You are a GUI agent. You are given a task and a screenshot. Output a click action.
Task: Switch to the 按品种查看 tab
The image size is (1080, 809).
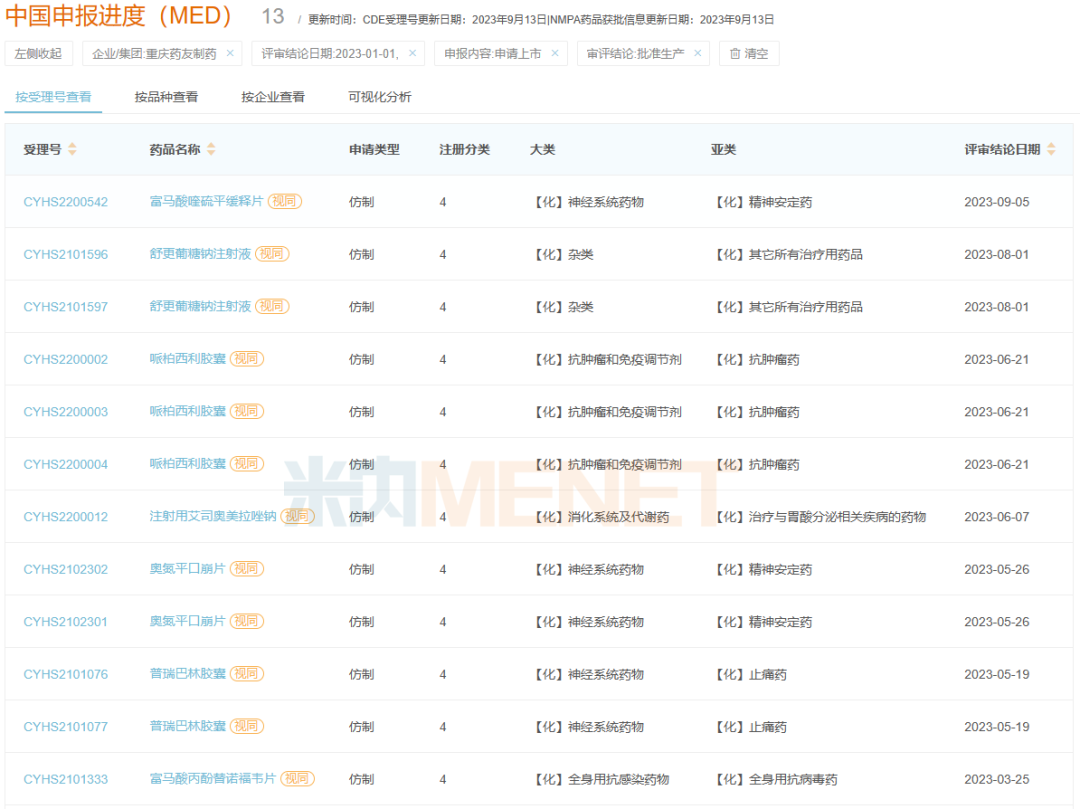coord(170,96)
